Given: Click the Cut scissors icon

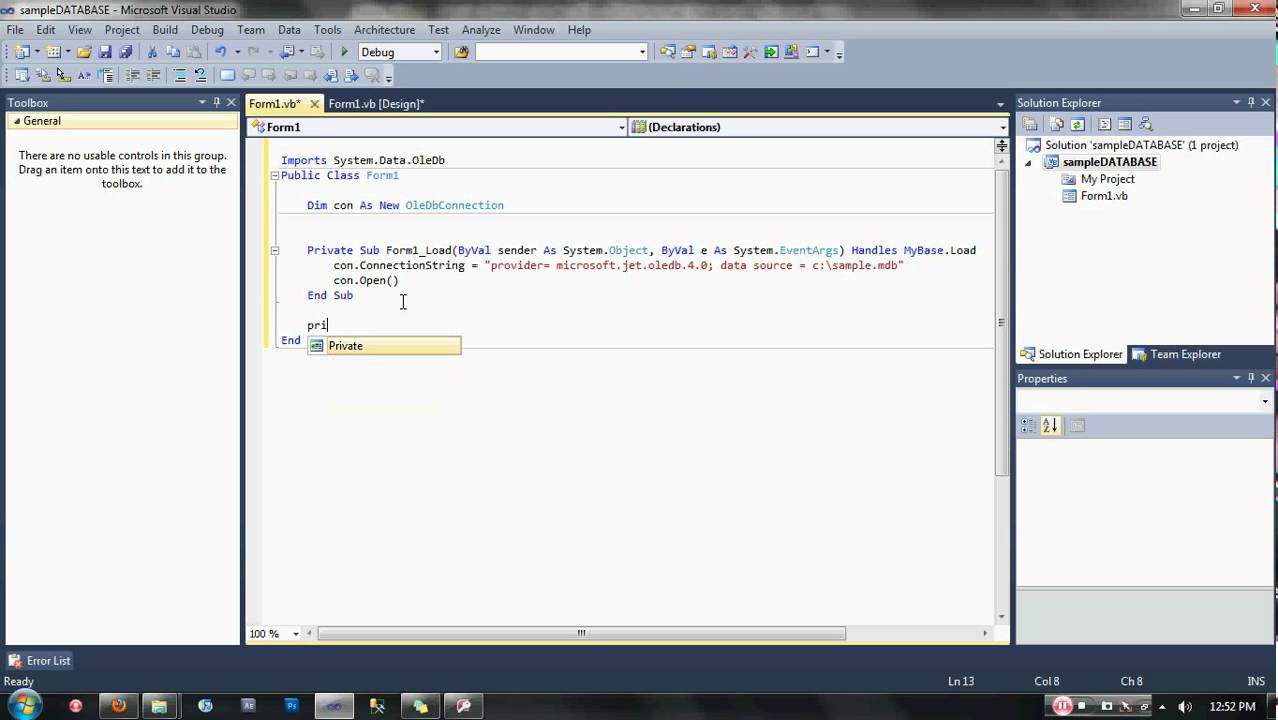Looking at the screenshot, I should point(152,52).
